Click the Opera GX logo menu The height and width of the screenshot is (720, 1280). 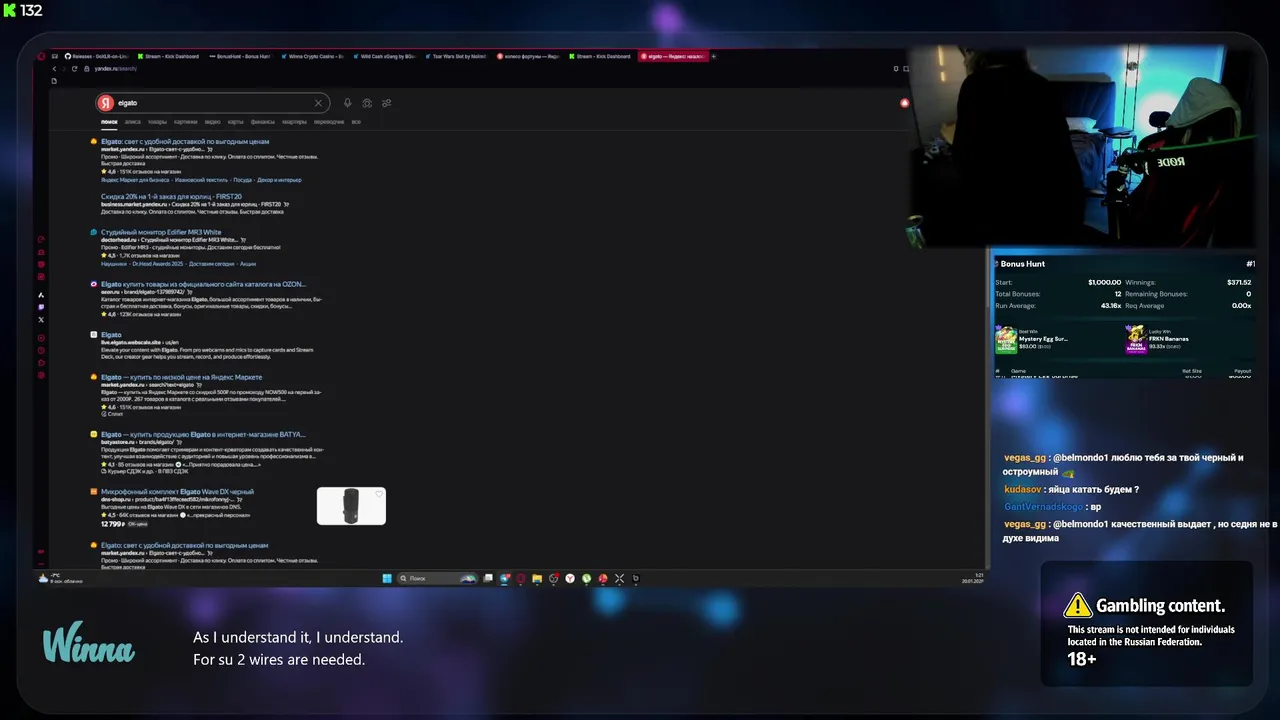click(41, 56)
